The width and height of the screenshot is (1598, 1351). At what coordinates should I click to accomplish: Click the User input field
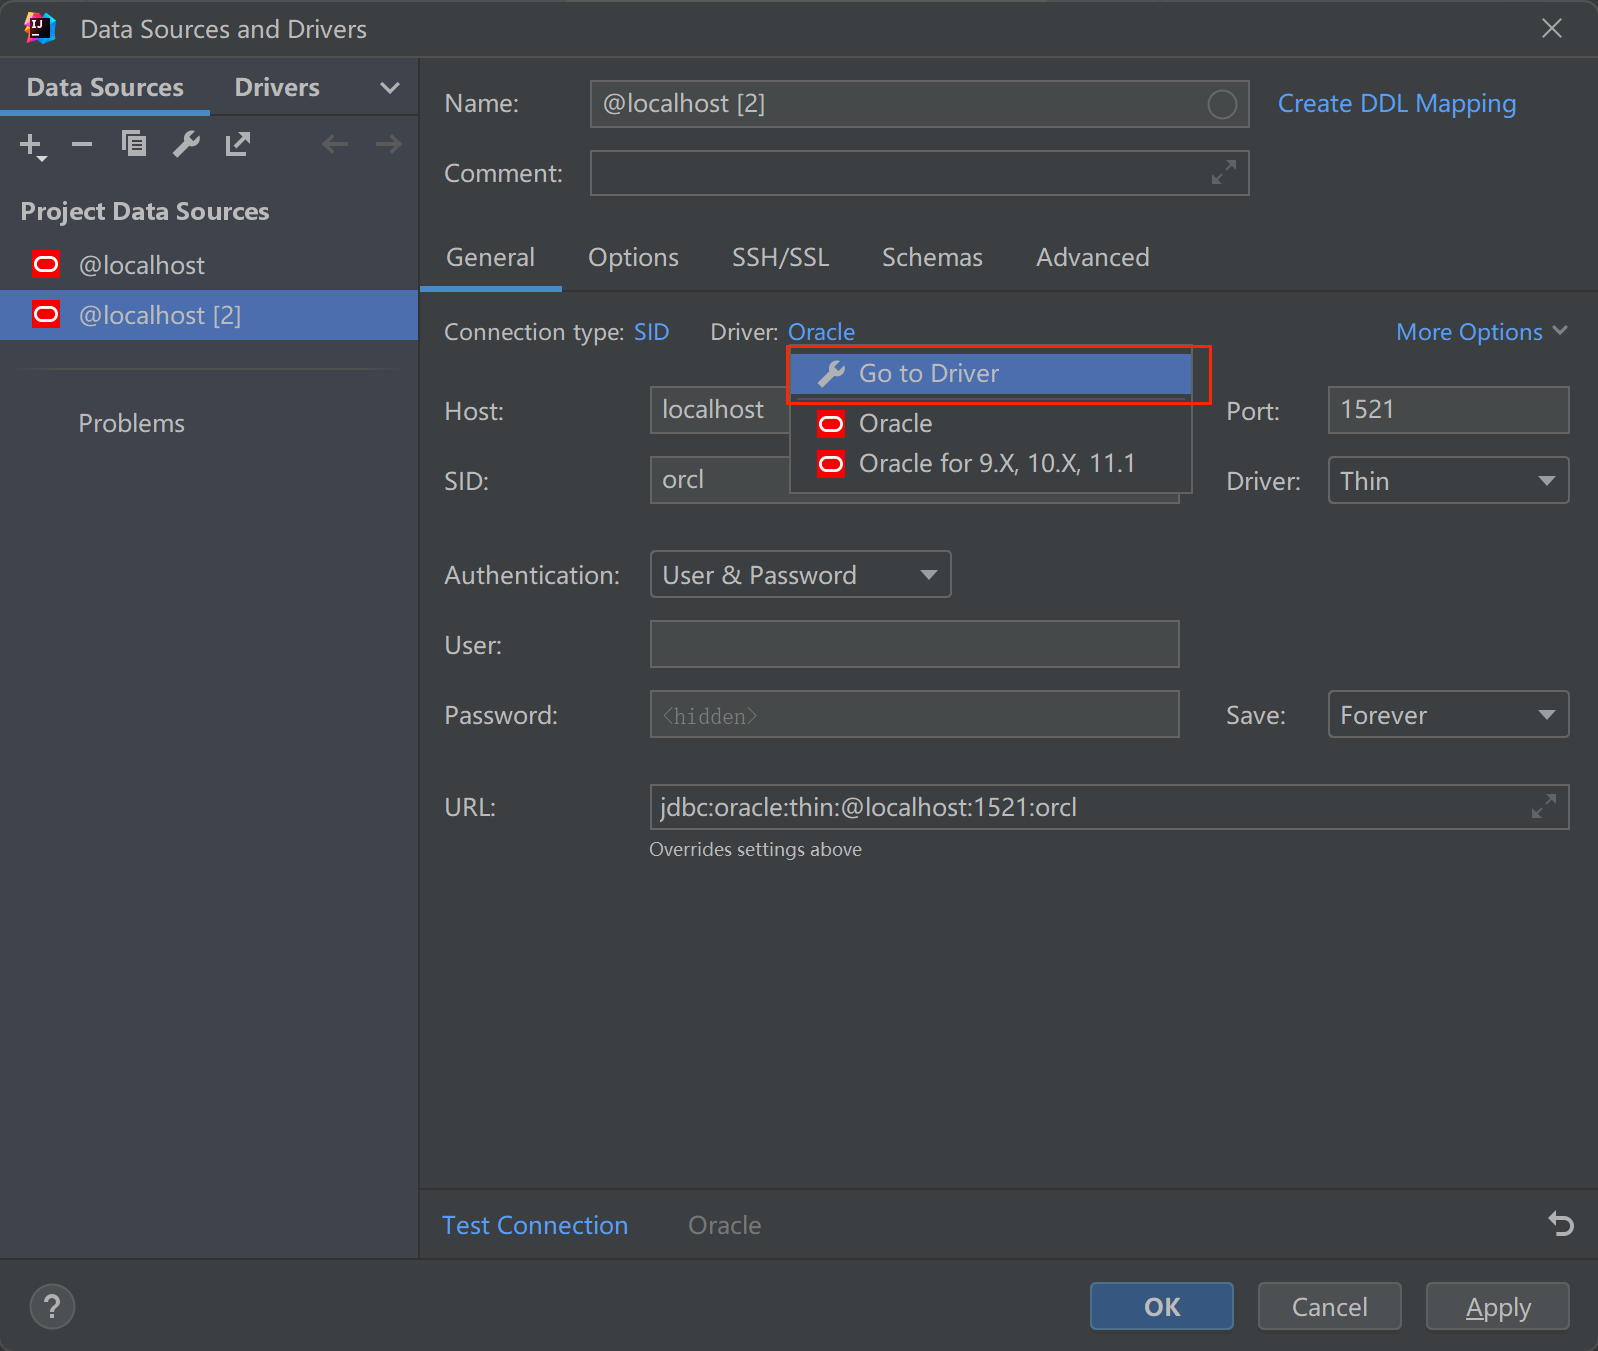coord(914,644)
